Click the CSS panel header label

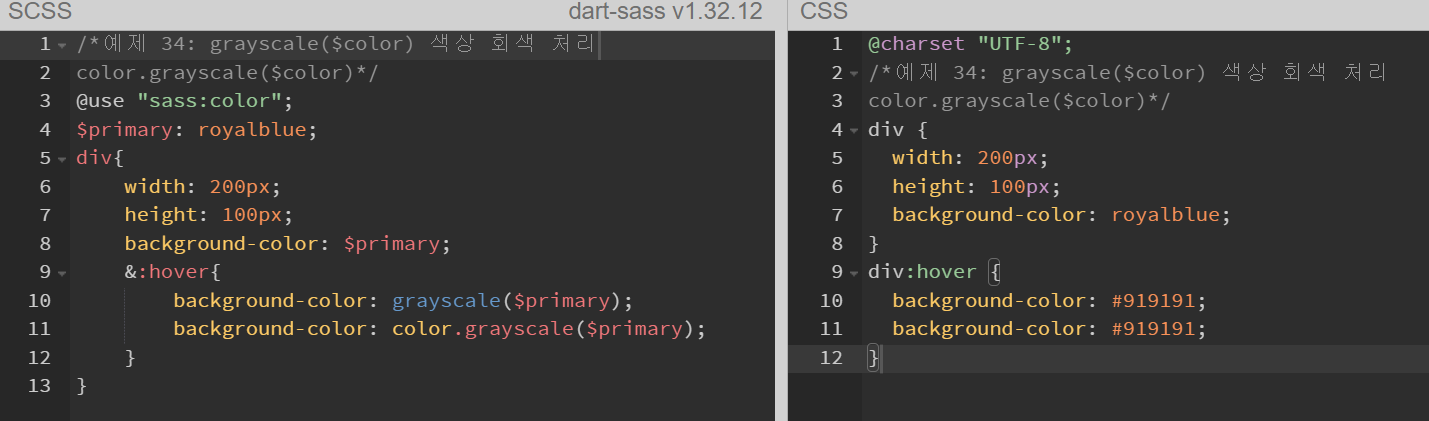(x=824, y=12)
